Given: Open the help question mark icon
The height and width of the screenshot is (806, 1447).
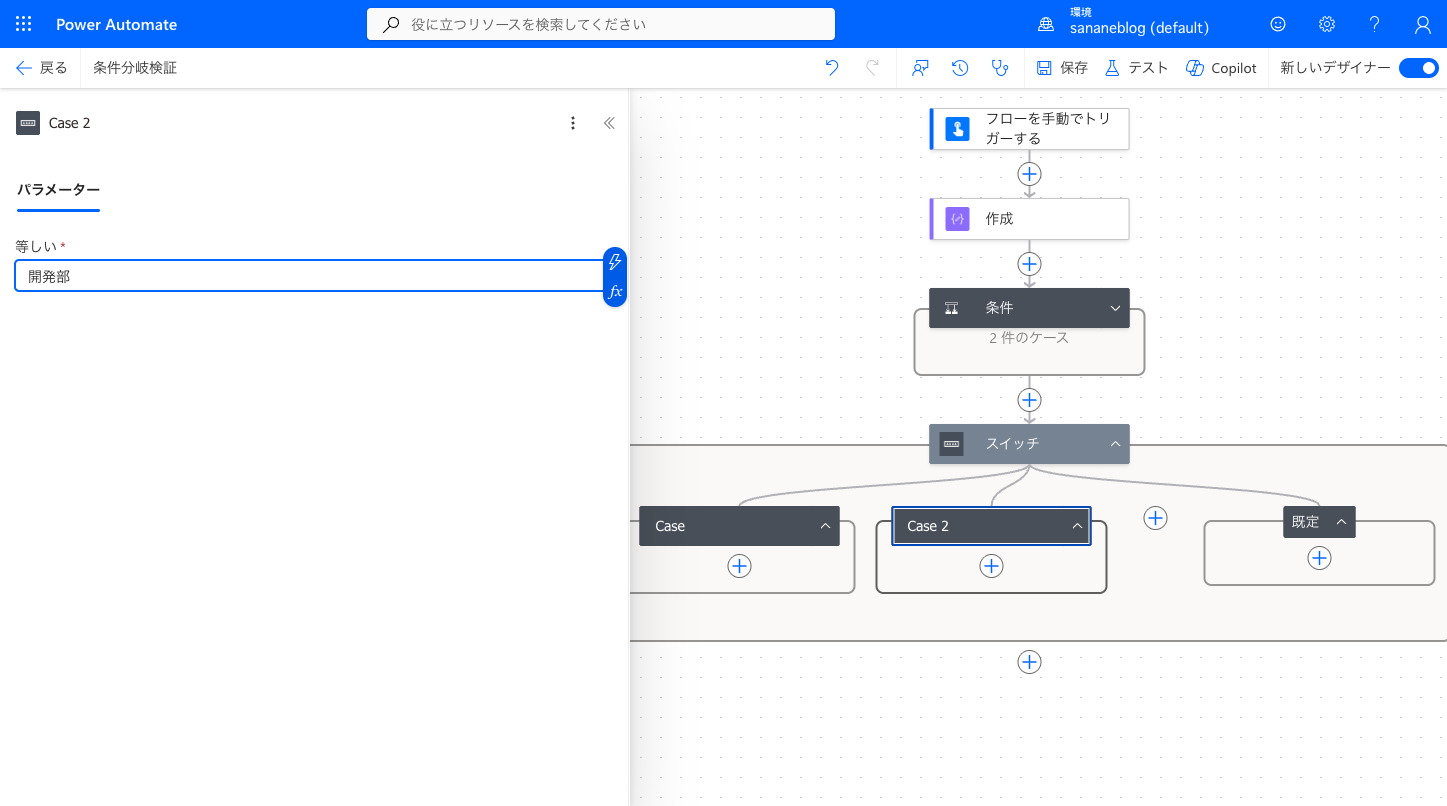Looking at the screenshot, I should pyautogui.click(x=1375, y=24).
